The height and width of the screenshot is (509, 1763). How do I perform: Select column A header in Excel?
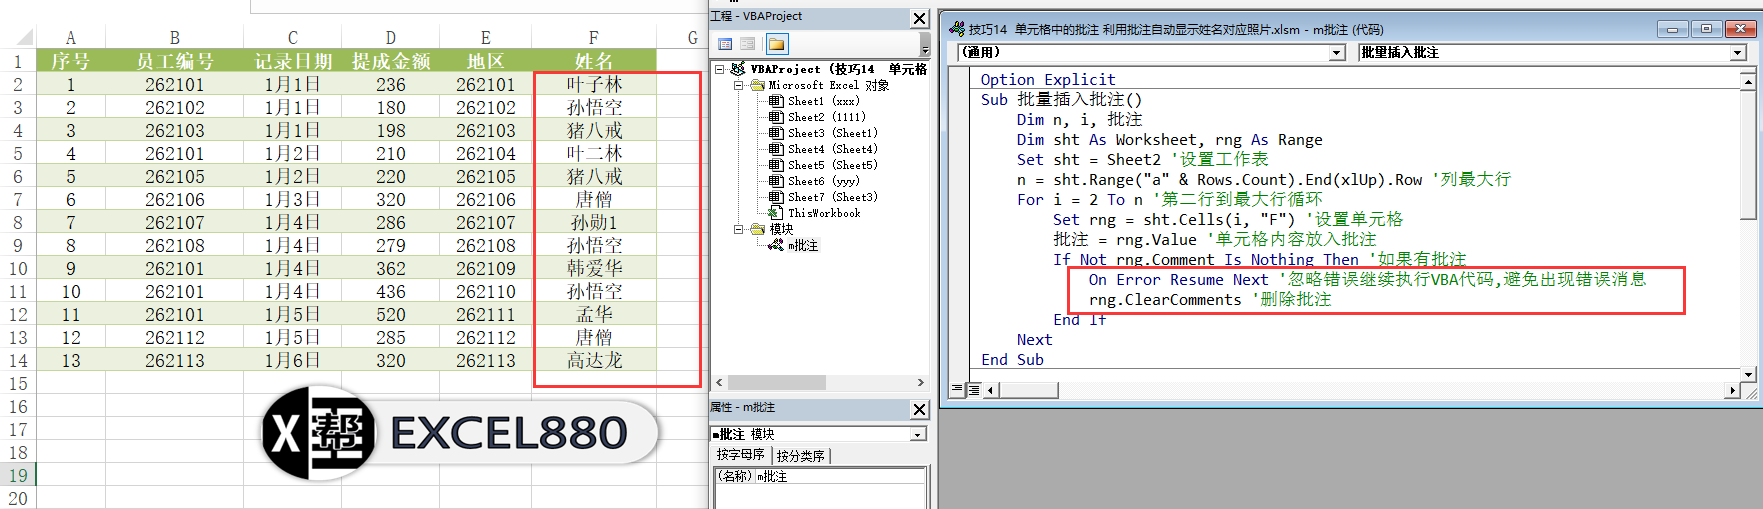tap(71, 37)
